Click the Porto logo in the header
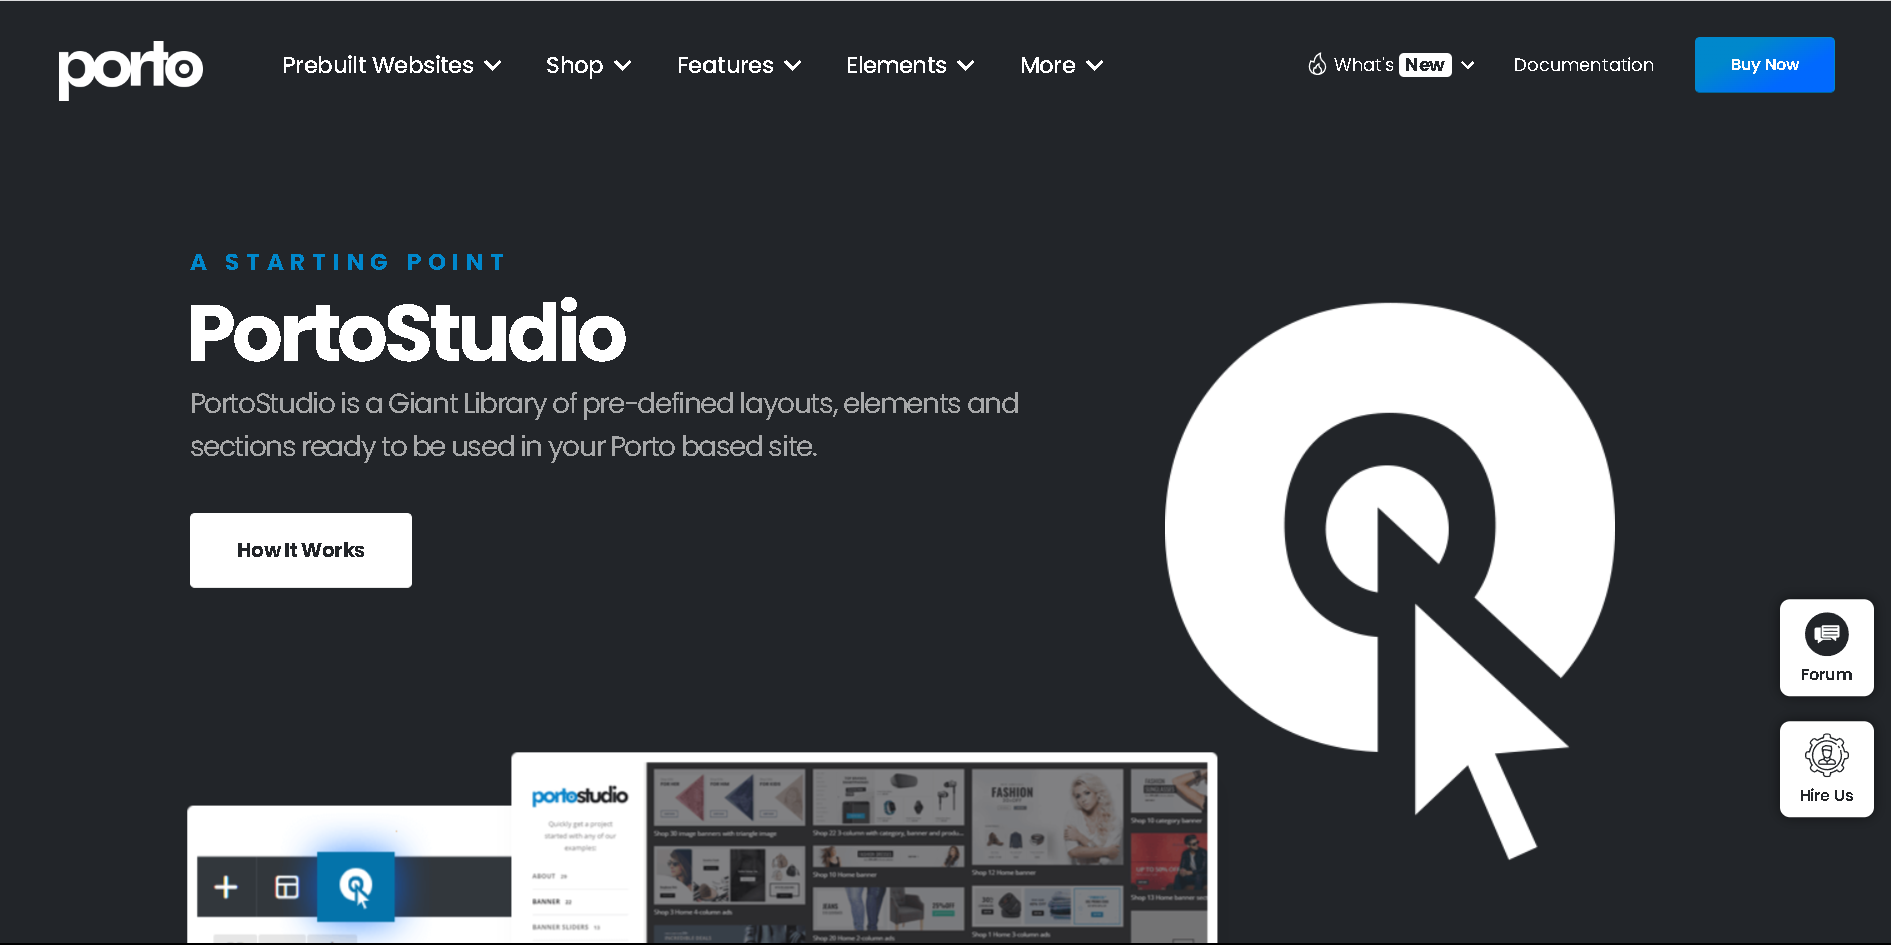 click(x=130, y=68)
